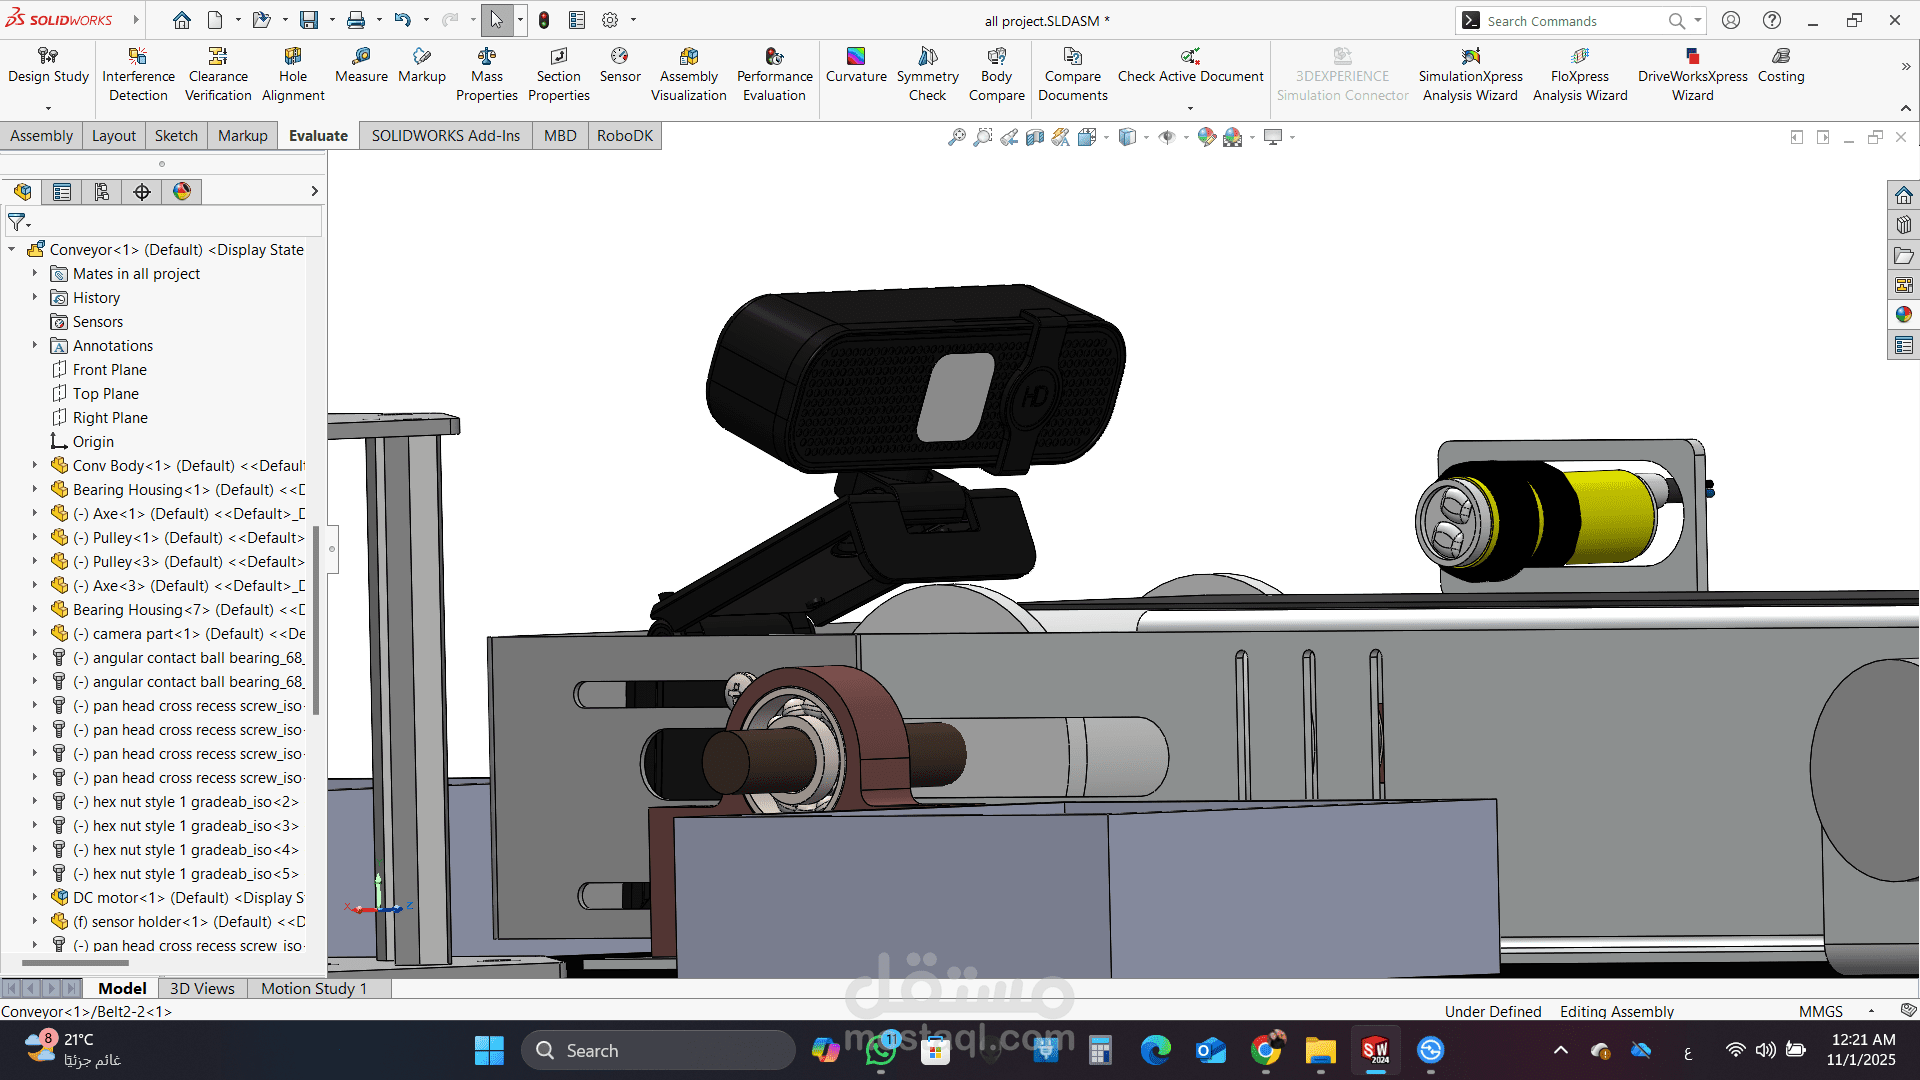This screenshot has height=1080, width=1920.
Task: Switch to the Assembly tab
Action: coord(41,136)
